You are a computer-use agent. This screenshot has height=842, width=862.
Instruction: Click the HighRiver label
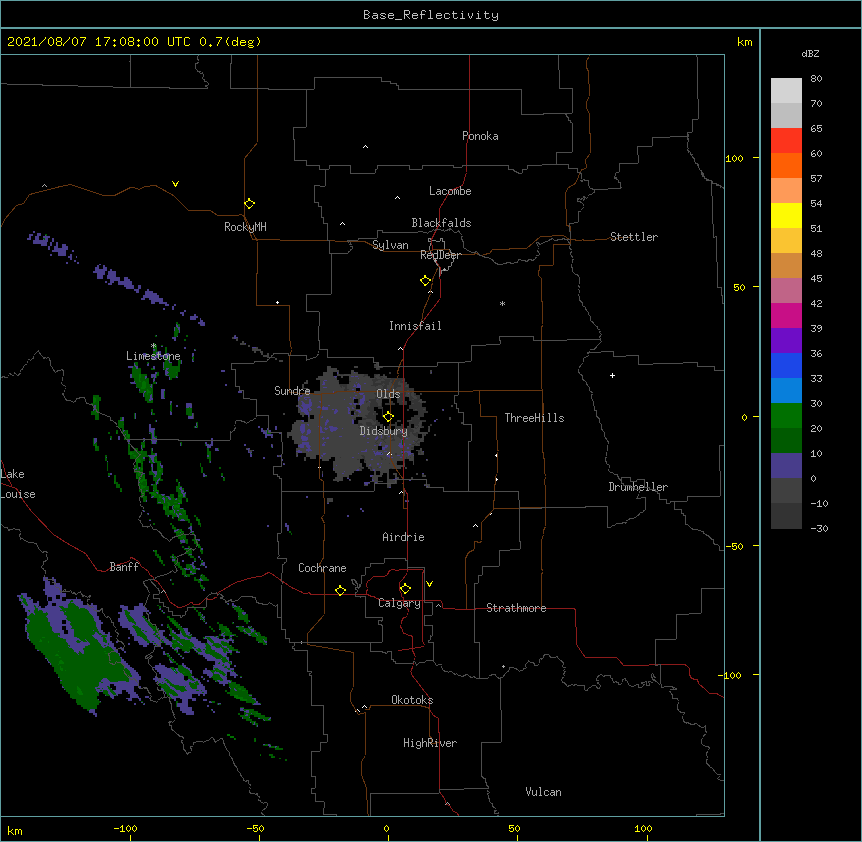pyautogui.click(x=430, y=743)
